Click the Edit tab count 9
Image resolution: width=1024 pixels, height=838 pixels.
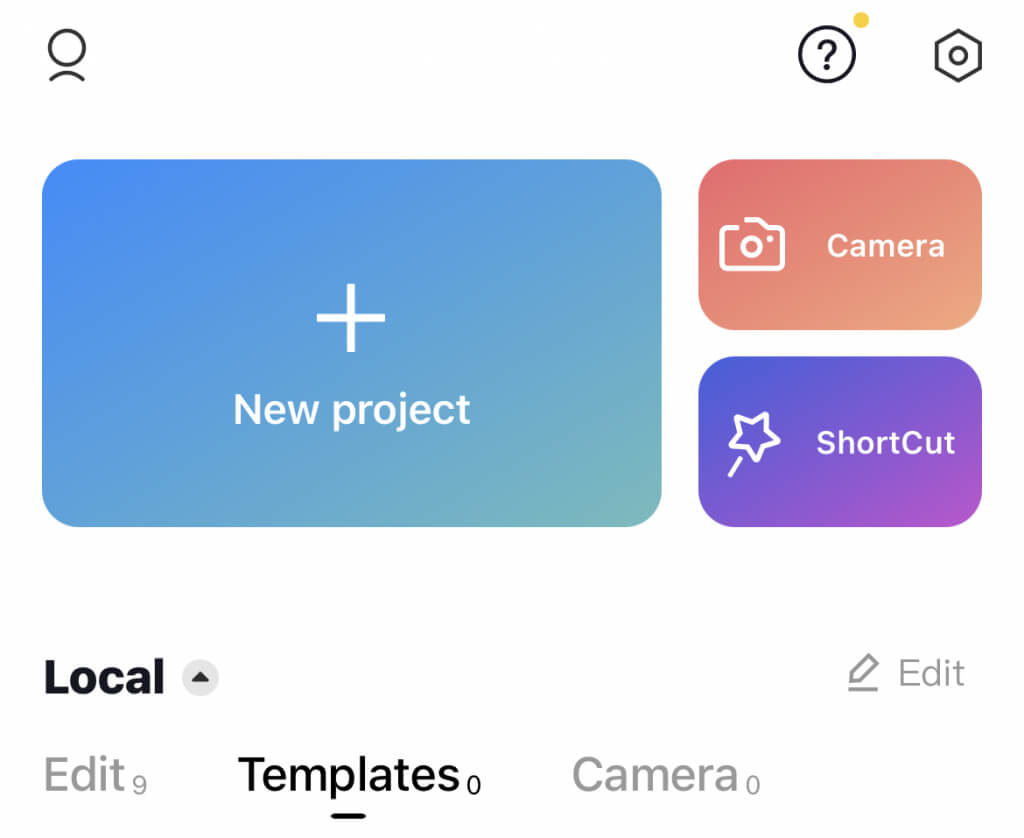tap(139, 785)
